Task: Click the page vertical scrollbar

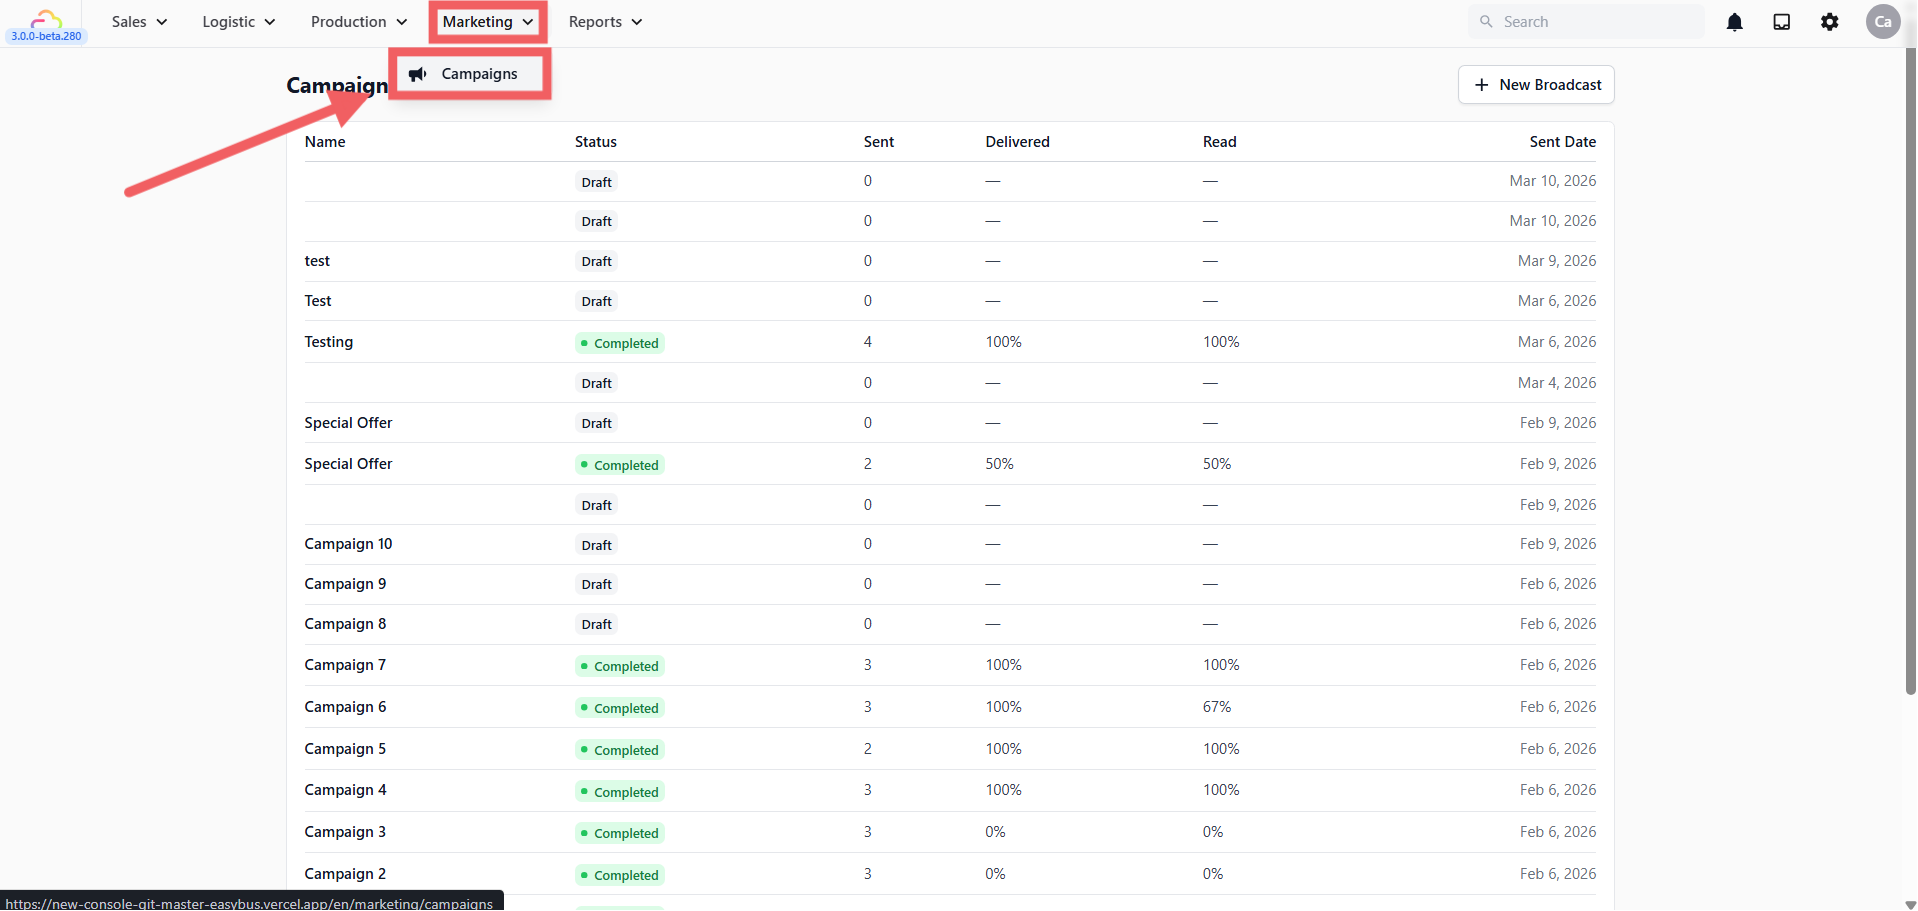Action: point(1911,370)
